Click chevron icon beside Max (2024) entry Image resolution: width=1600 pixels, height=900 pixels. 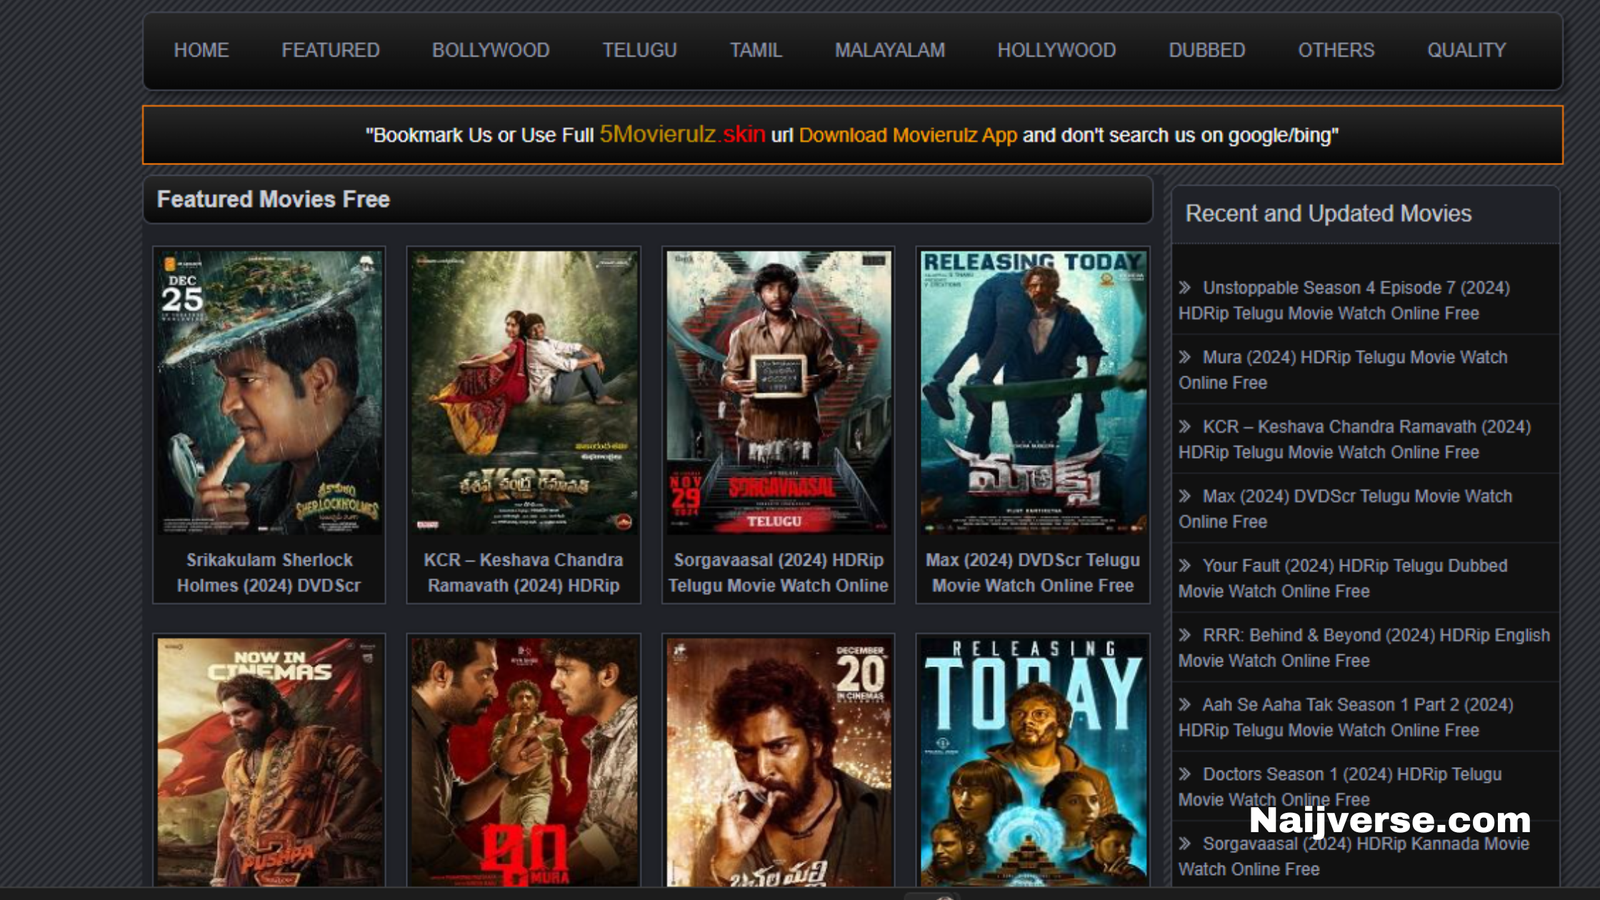[x=1185, y=496]
